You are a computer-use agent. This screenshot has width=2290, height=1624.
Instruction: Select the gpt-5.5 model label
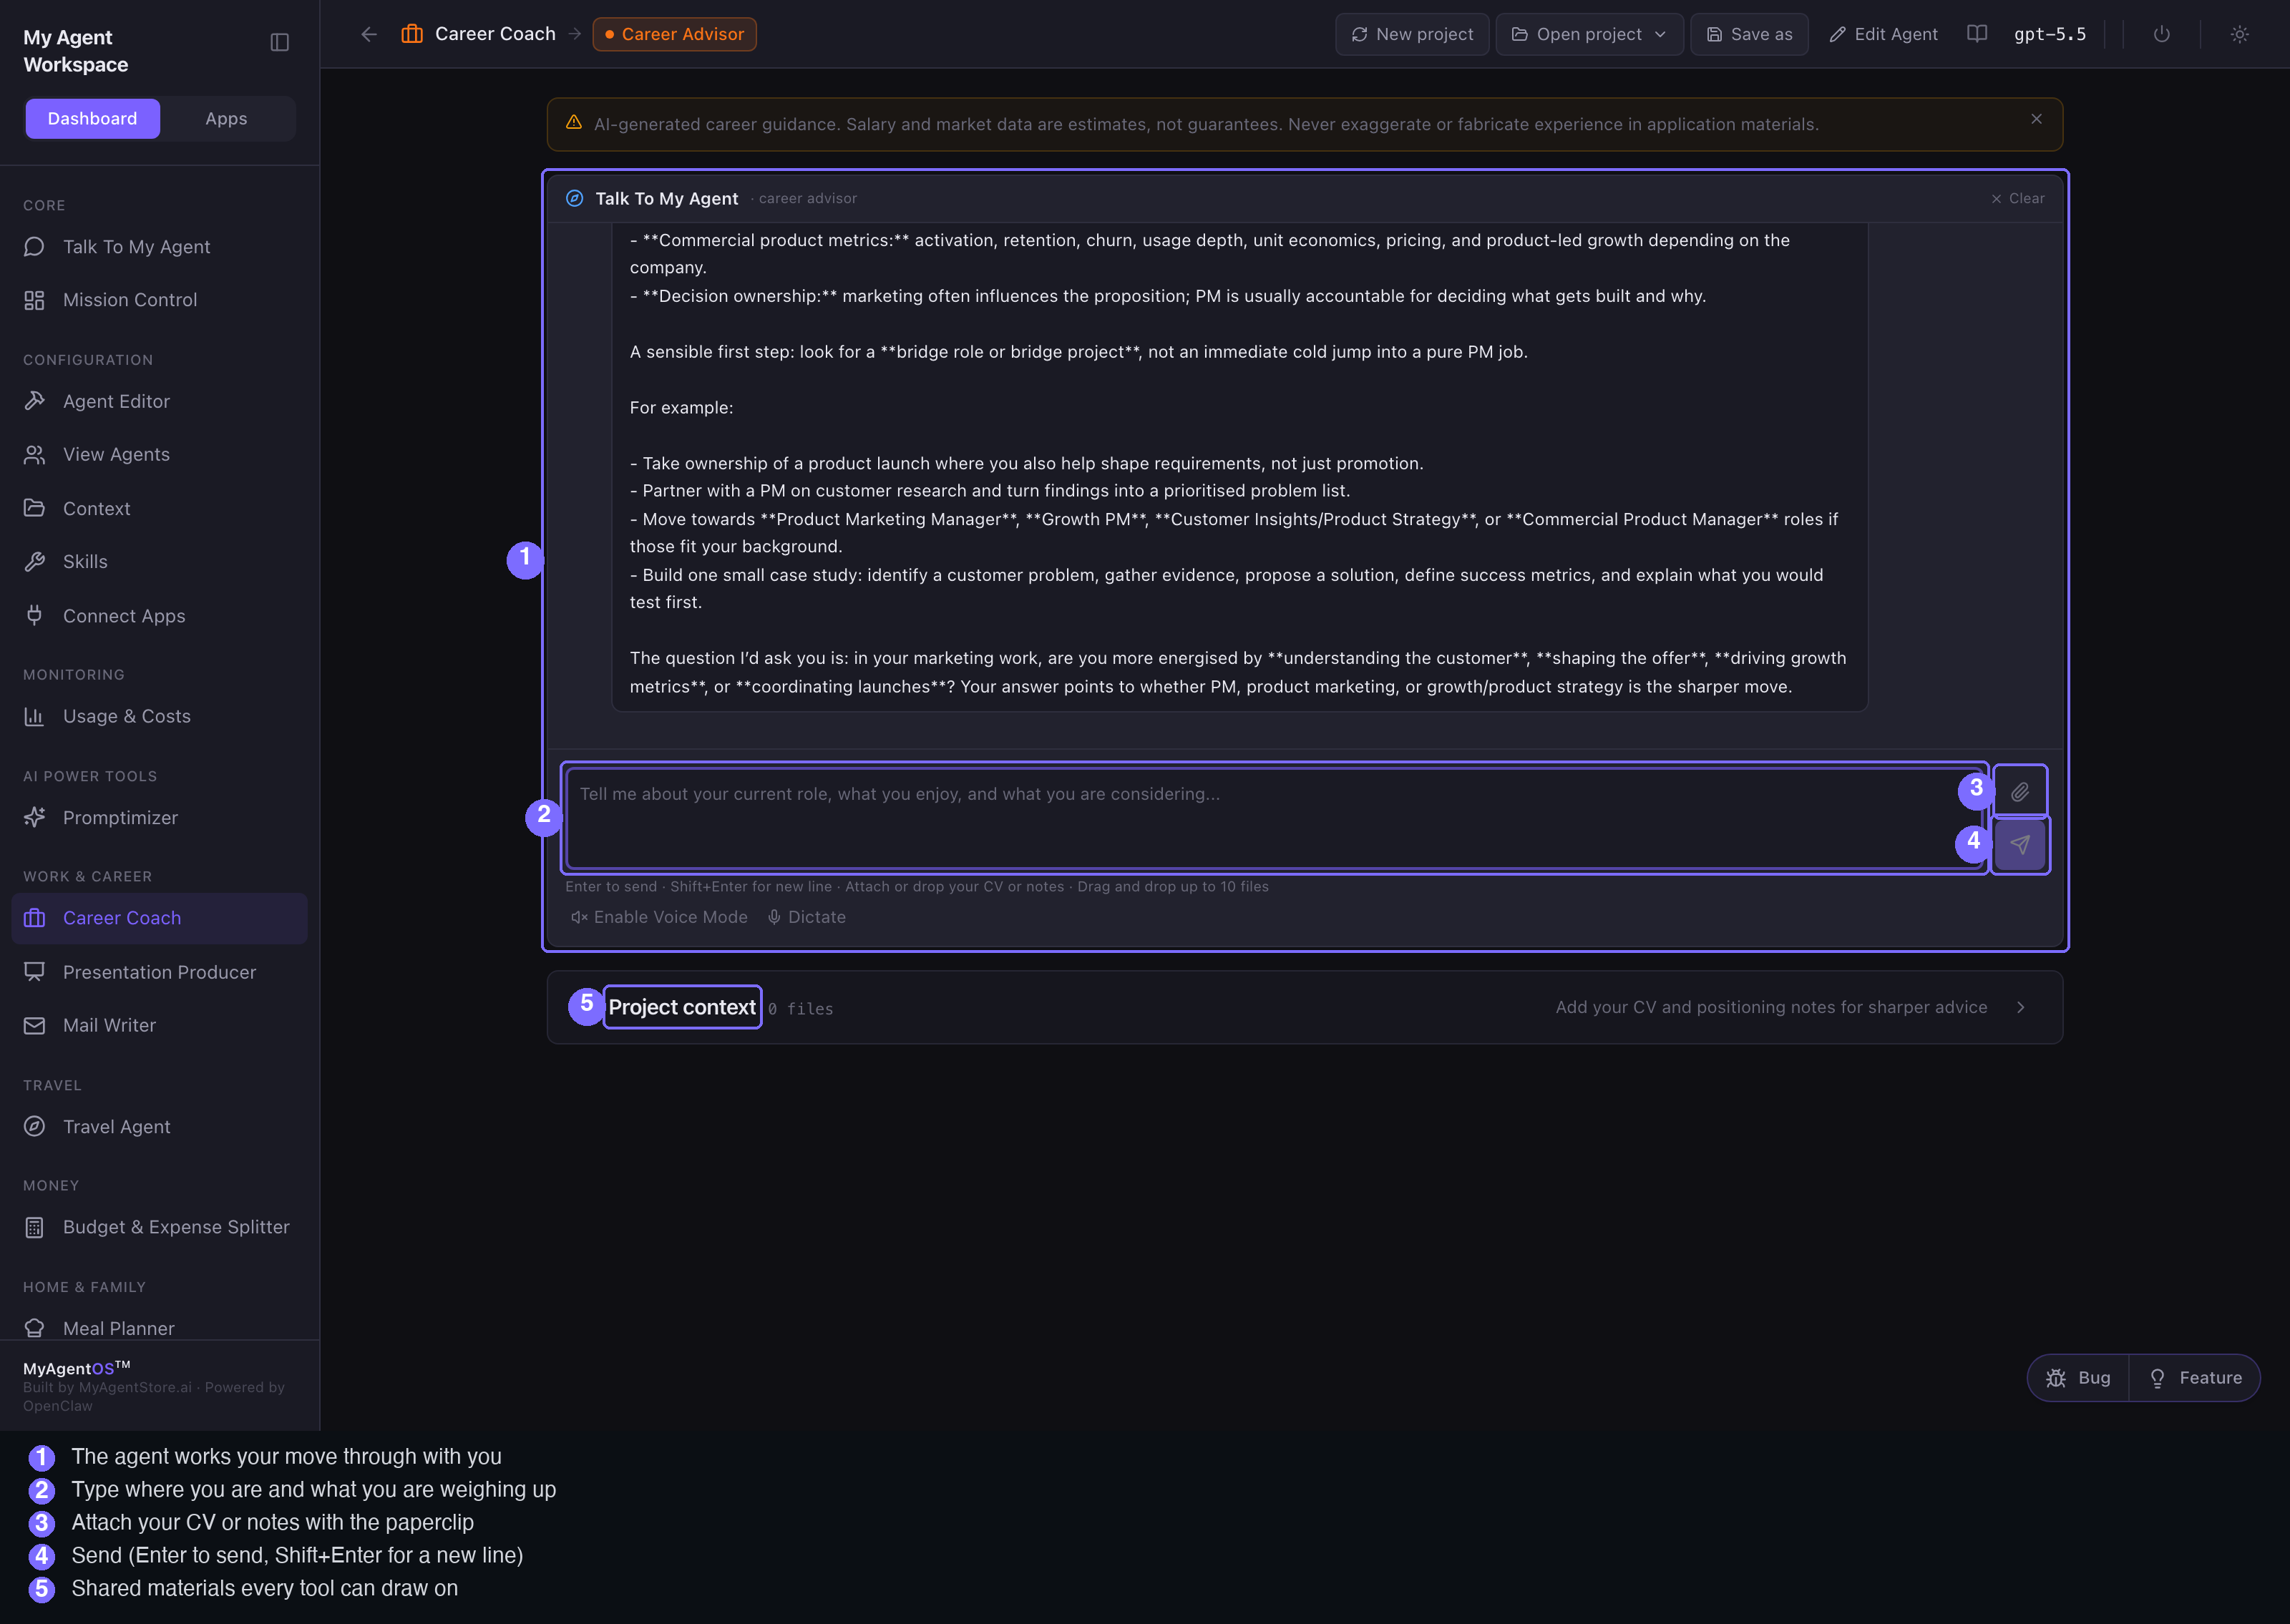pyautogui.click(x=2050, y=34)
